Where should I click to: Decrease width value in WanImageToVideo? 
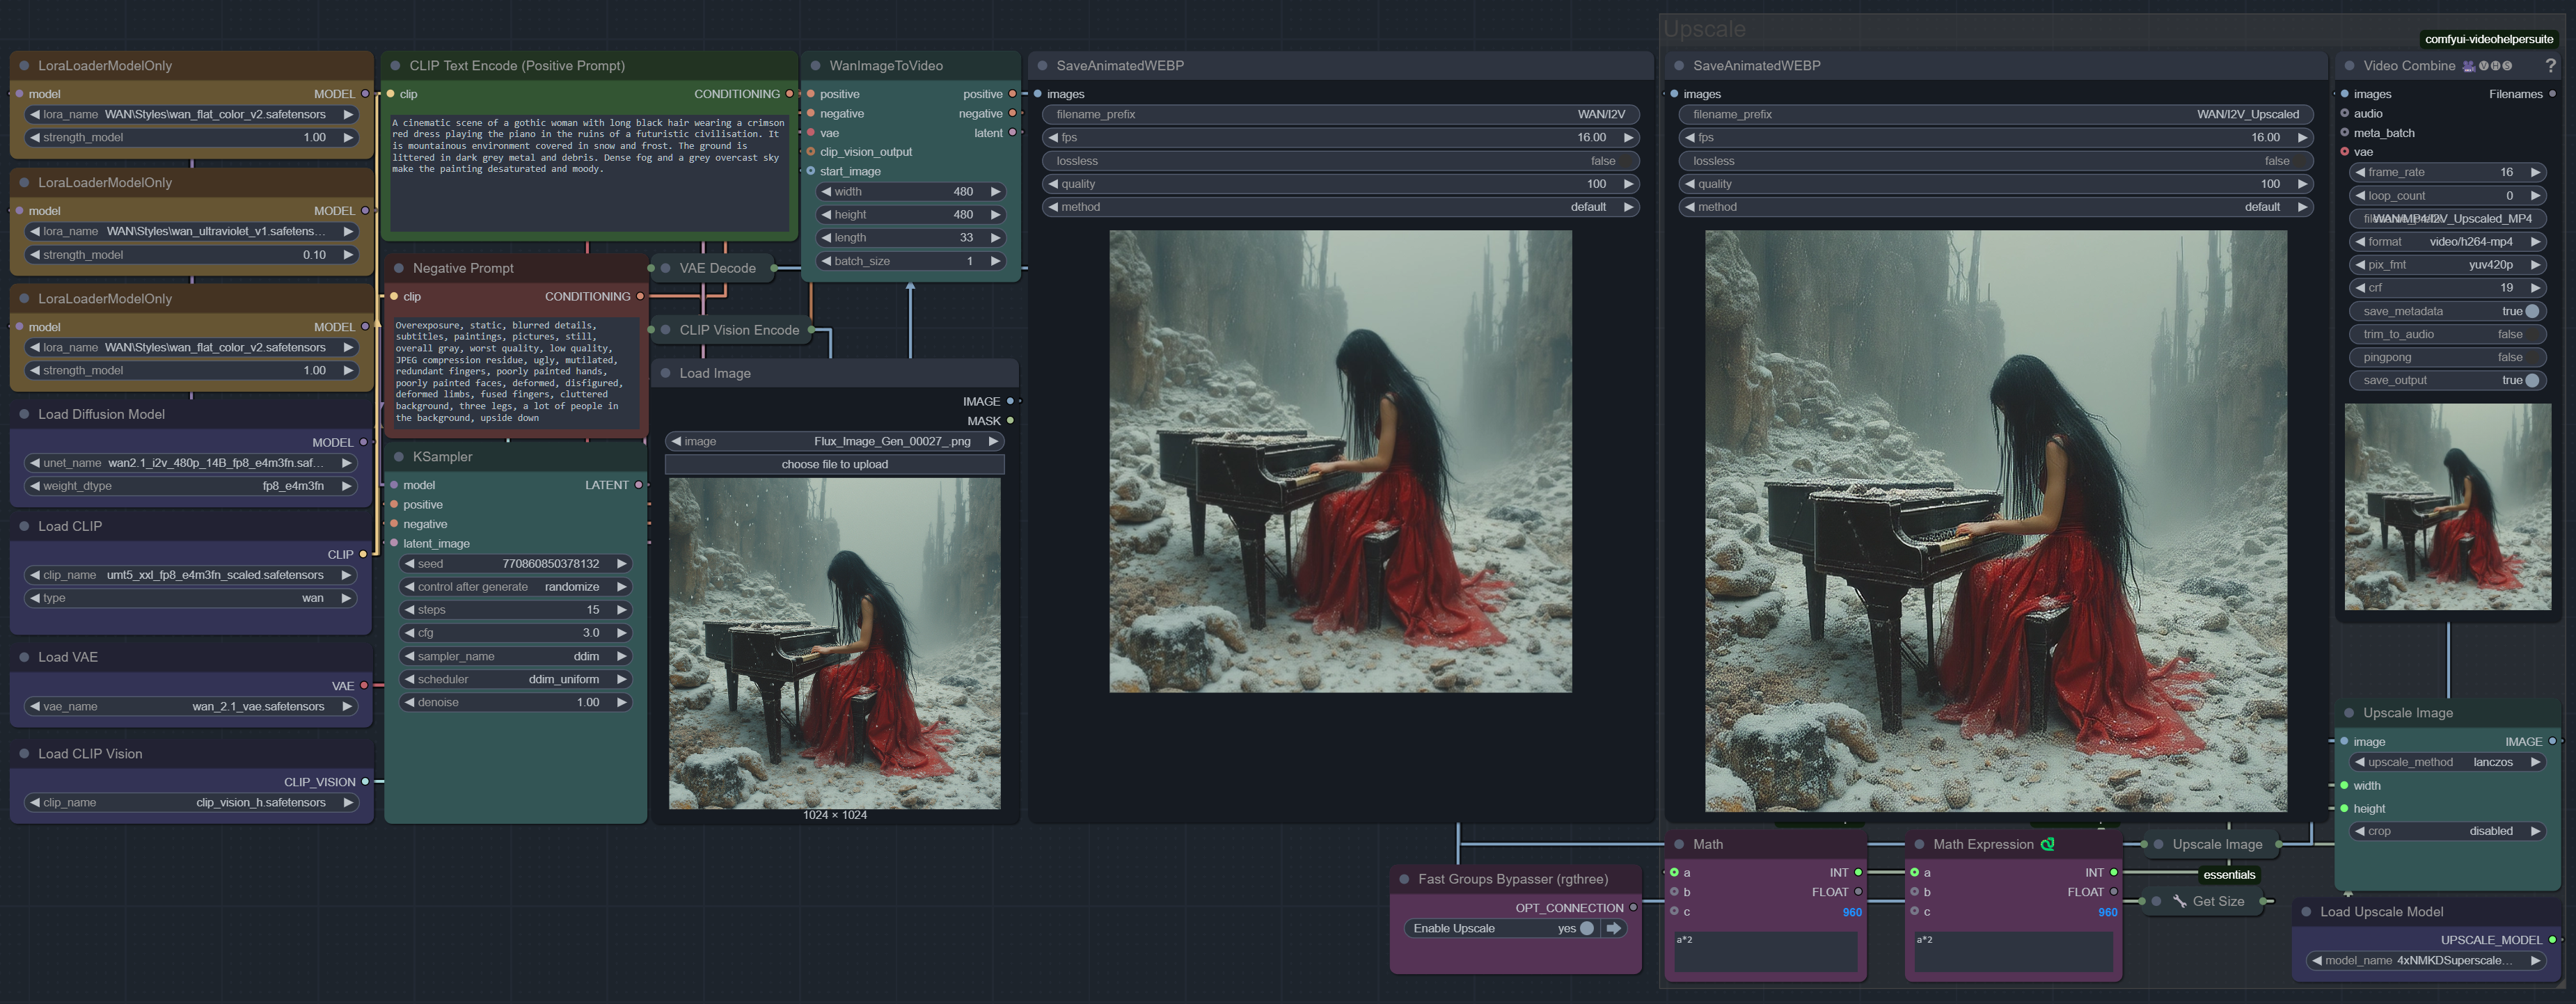click(826, 192)
